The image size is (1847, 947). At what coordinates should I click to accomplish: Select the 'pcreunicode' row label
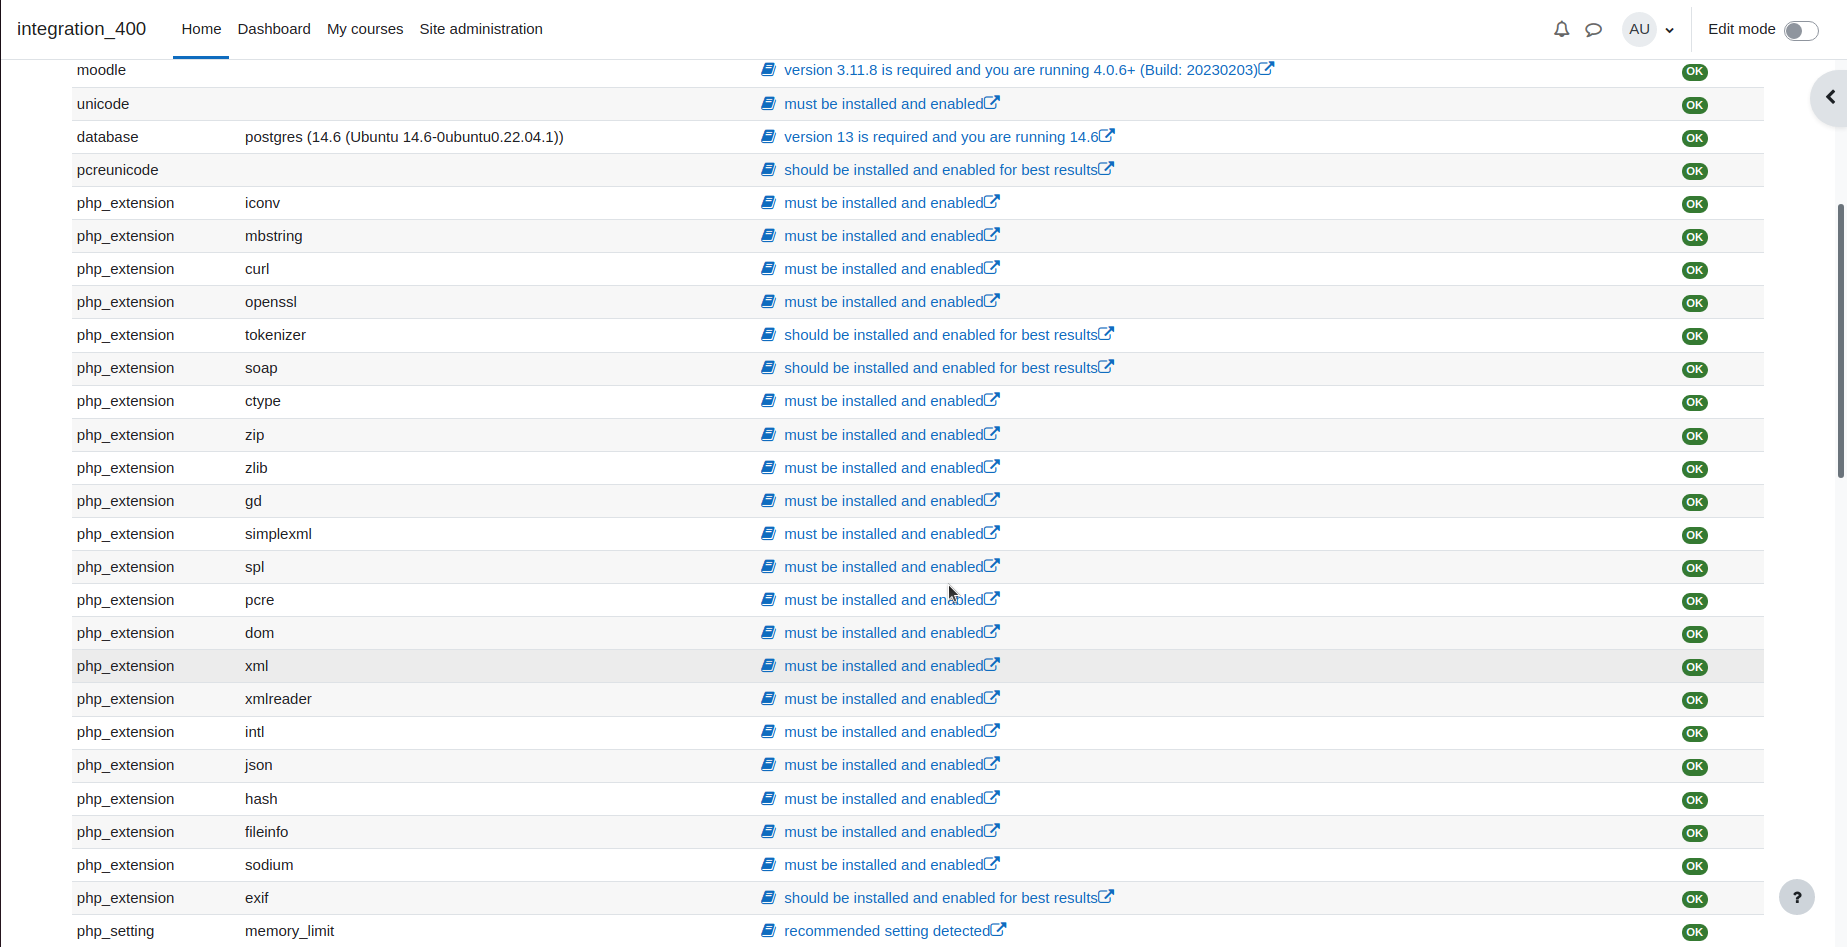click(117, 170)
